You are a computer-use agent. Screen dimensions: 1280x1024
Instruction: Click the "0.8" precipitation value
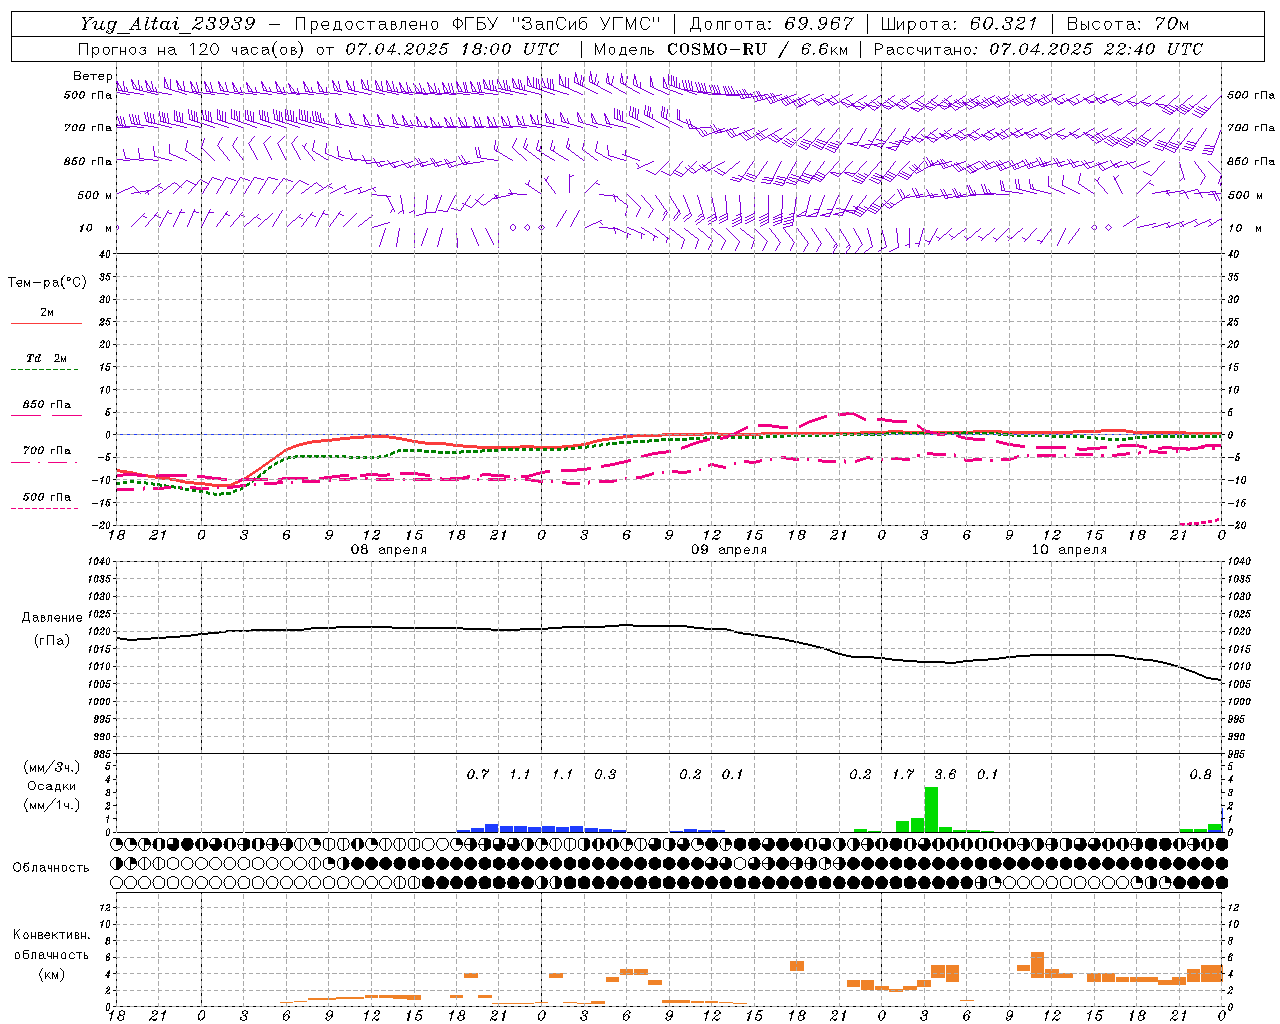[x=1200, y=775]
